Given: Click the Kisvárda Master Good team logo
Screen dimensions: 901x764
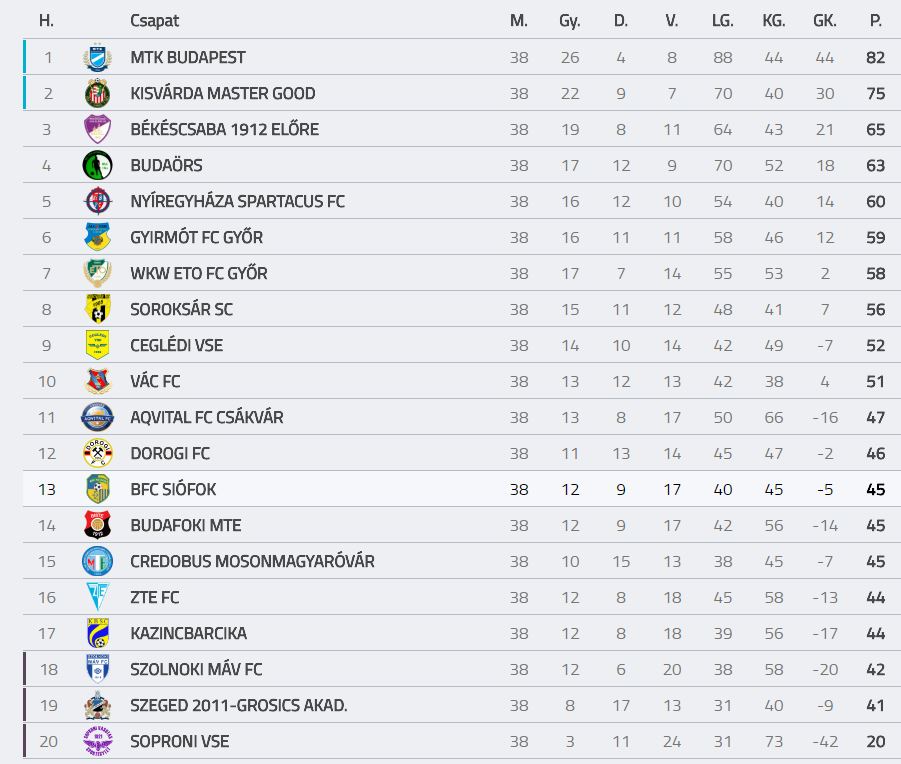Looking at the screenshot, I should [97, 93].
